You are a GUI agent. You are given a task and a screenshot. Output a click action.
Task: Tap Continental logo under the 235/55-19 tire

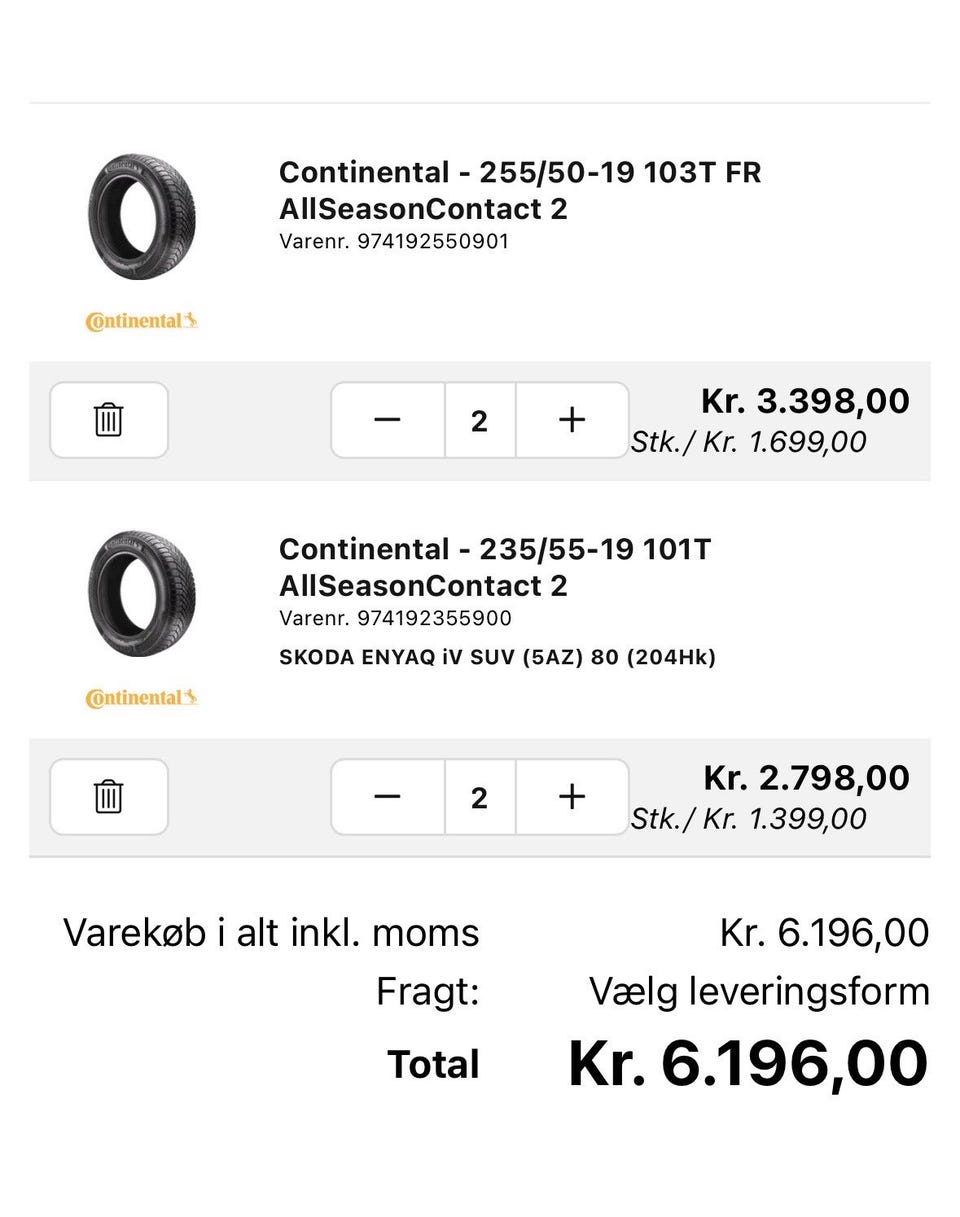click(x=141, y=698)
